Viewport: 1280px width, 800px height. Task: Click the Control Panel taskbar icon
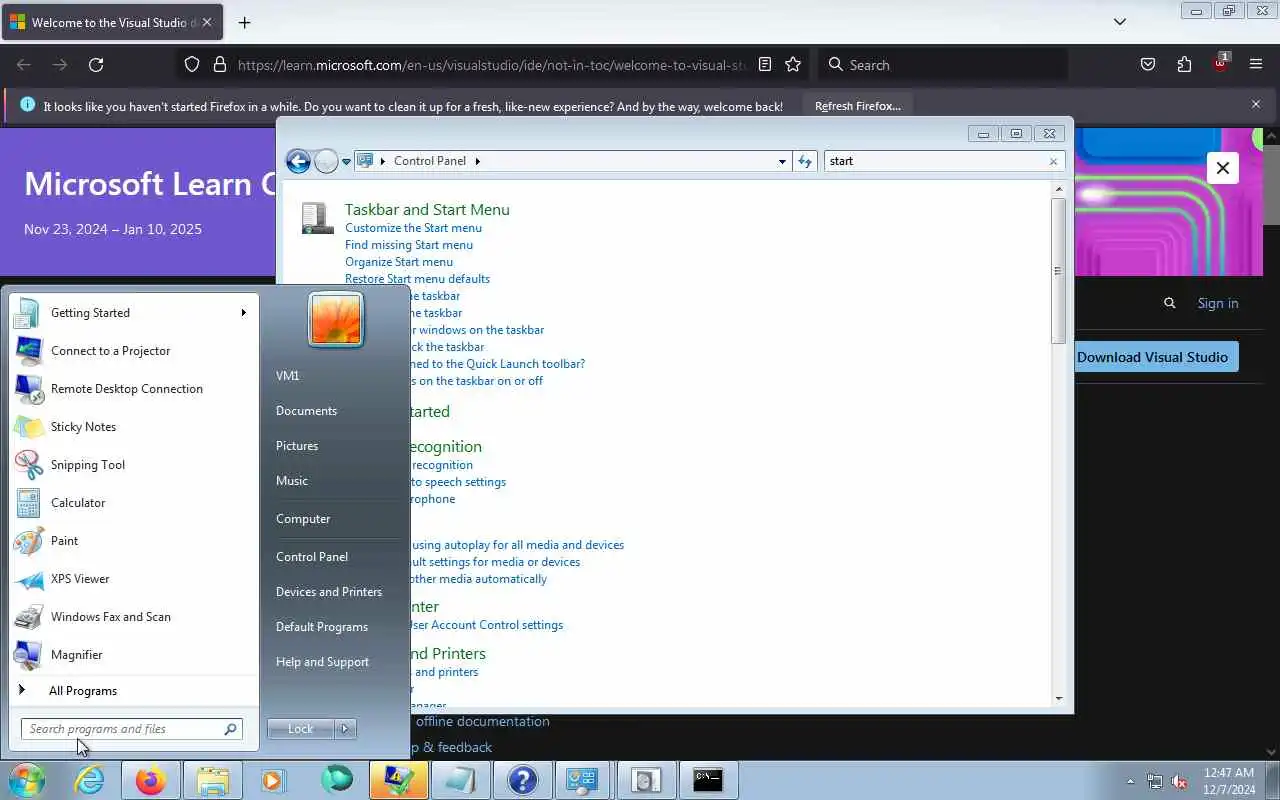click(x=584, y=780)
